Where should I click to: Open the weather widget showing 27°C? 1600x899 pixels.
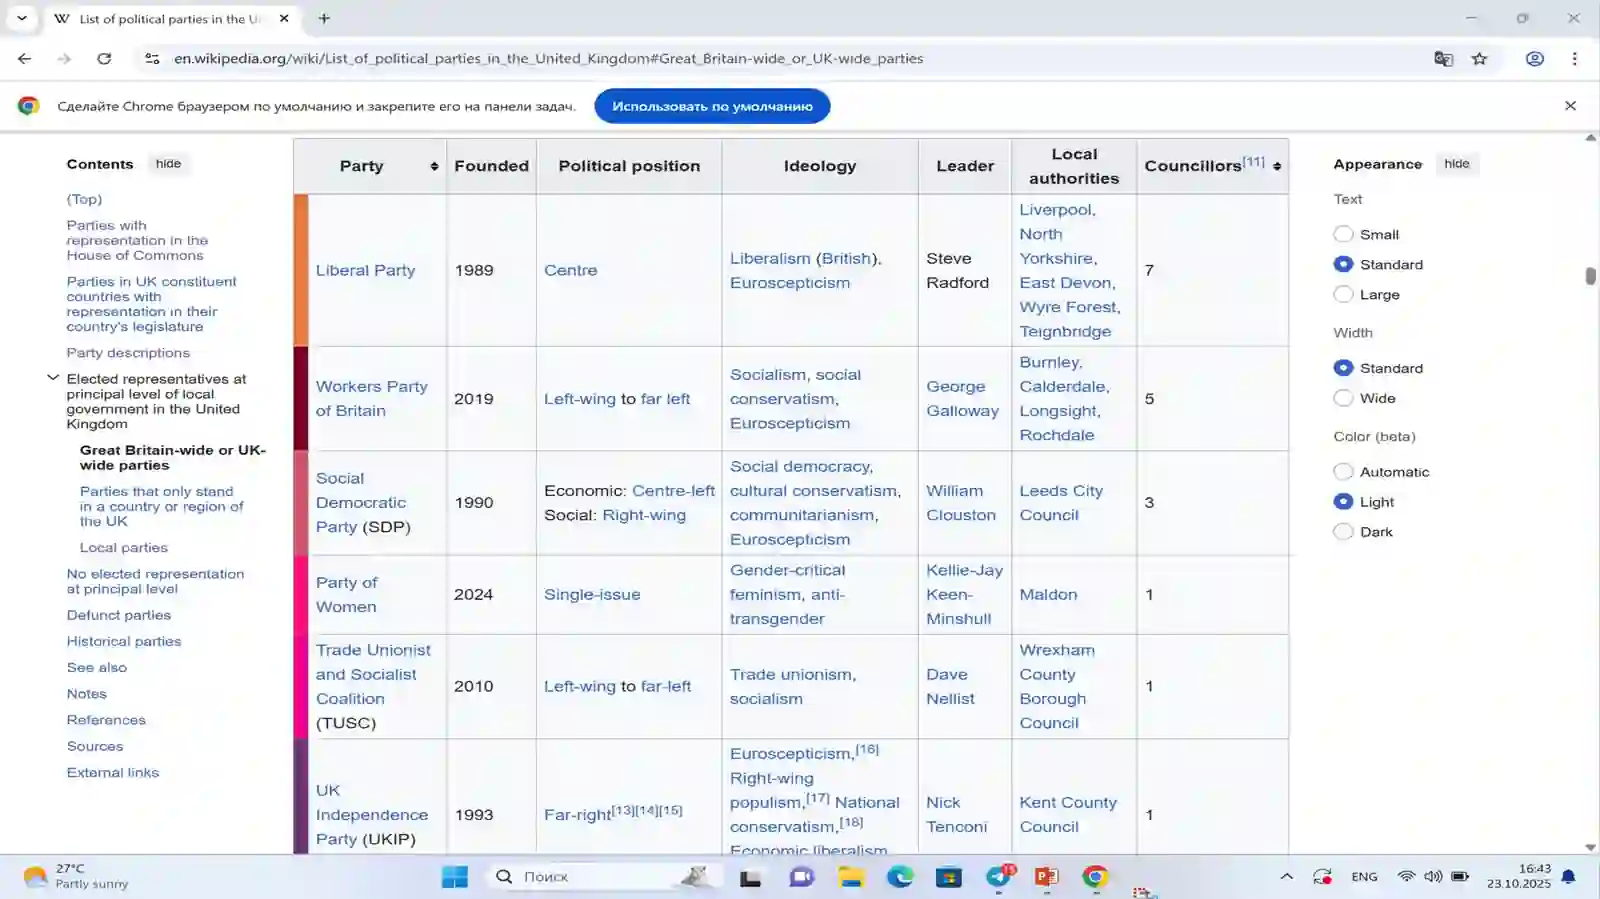click(77, 877)
